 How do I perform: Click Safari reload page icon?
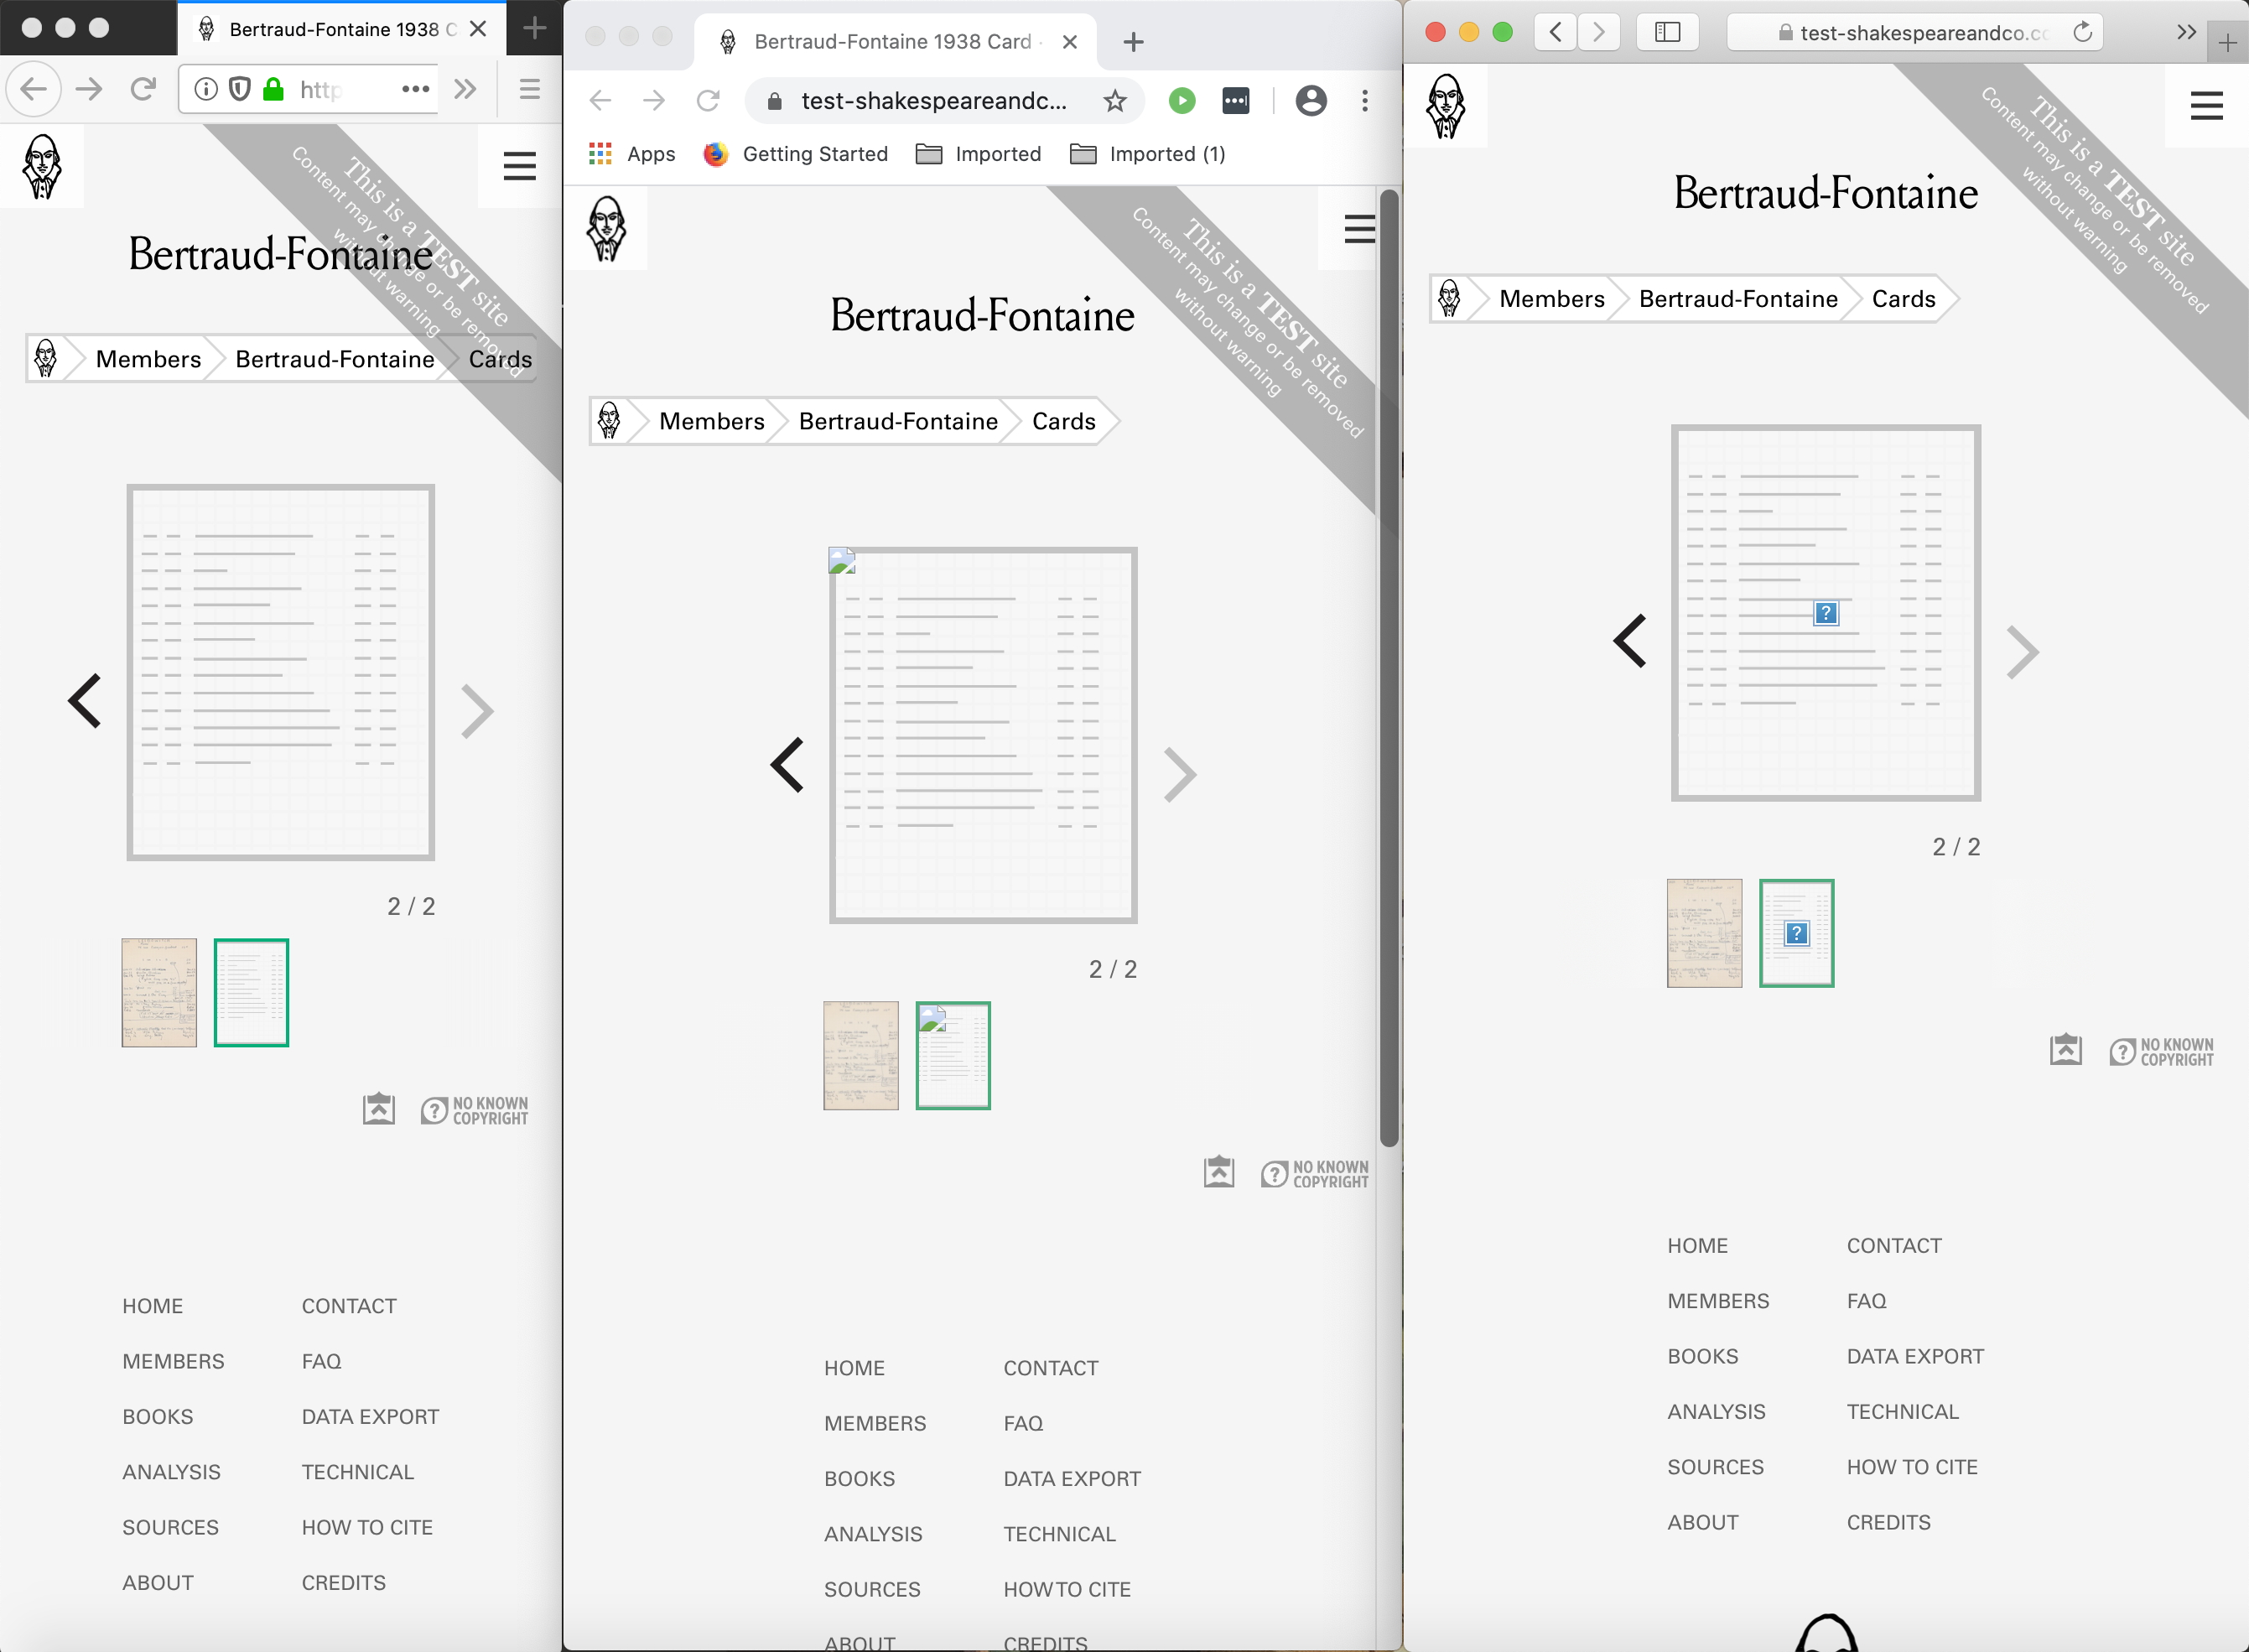2082,32
